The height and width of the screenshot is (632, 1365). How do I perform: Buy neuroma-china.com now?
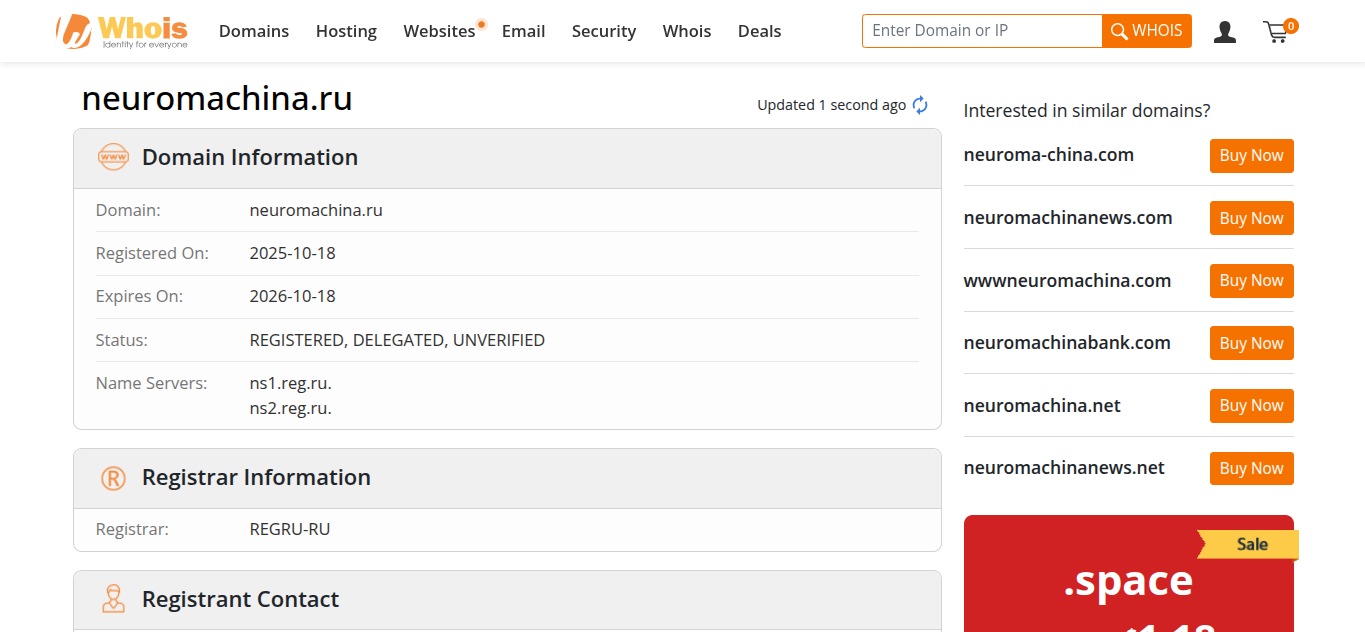click(1251, 156)
